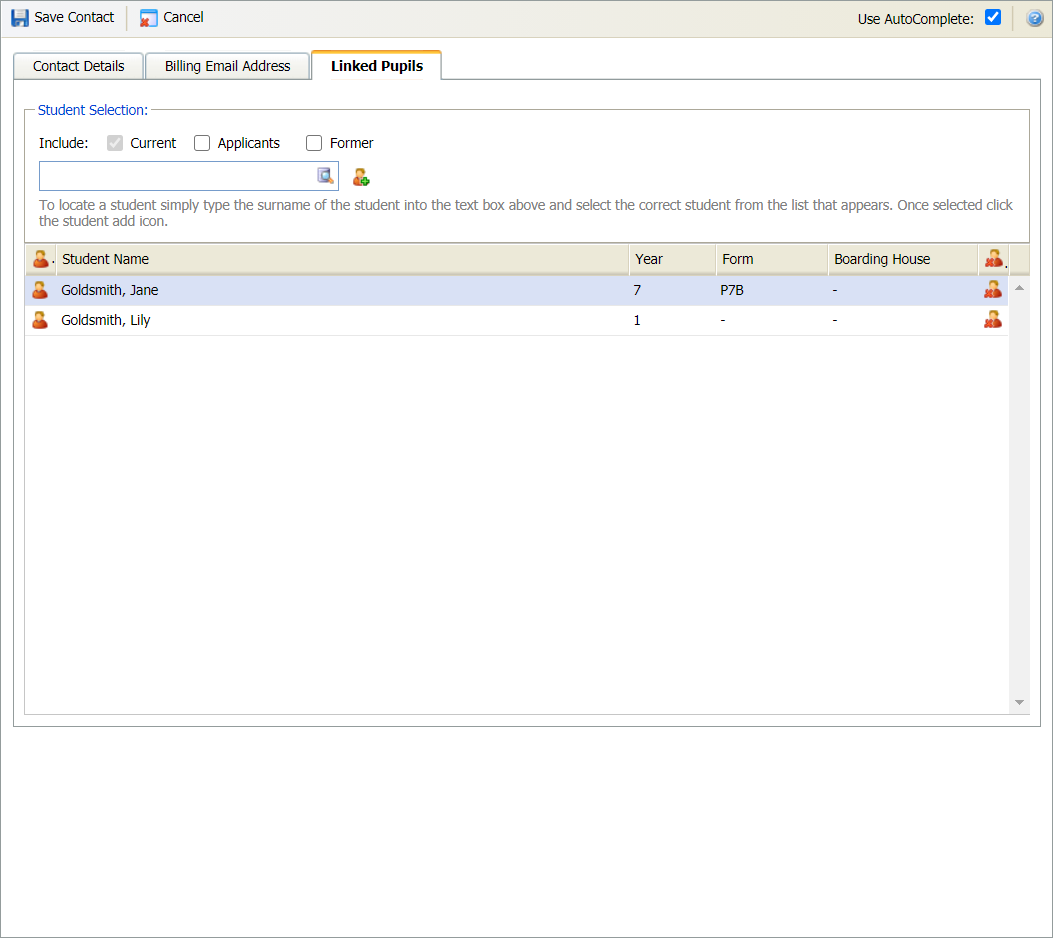Click the Boarding House column header

(x=900, y=259)
